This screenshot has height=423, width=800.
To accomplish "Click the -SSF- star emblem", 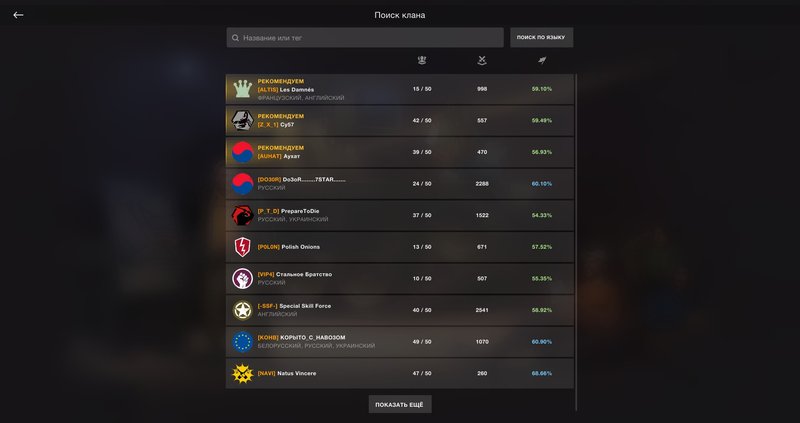I will click(243, 310).
